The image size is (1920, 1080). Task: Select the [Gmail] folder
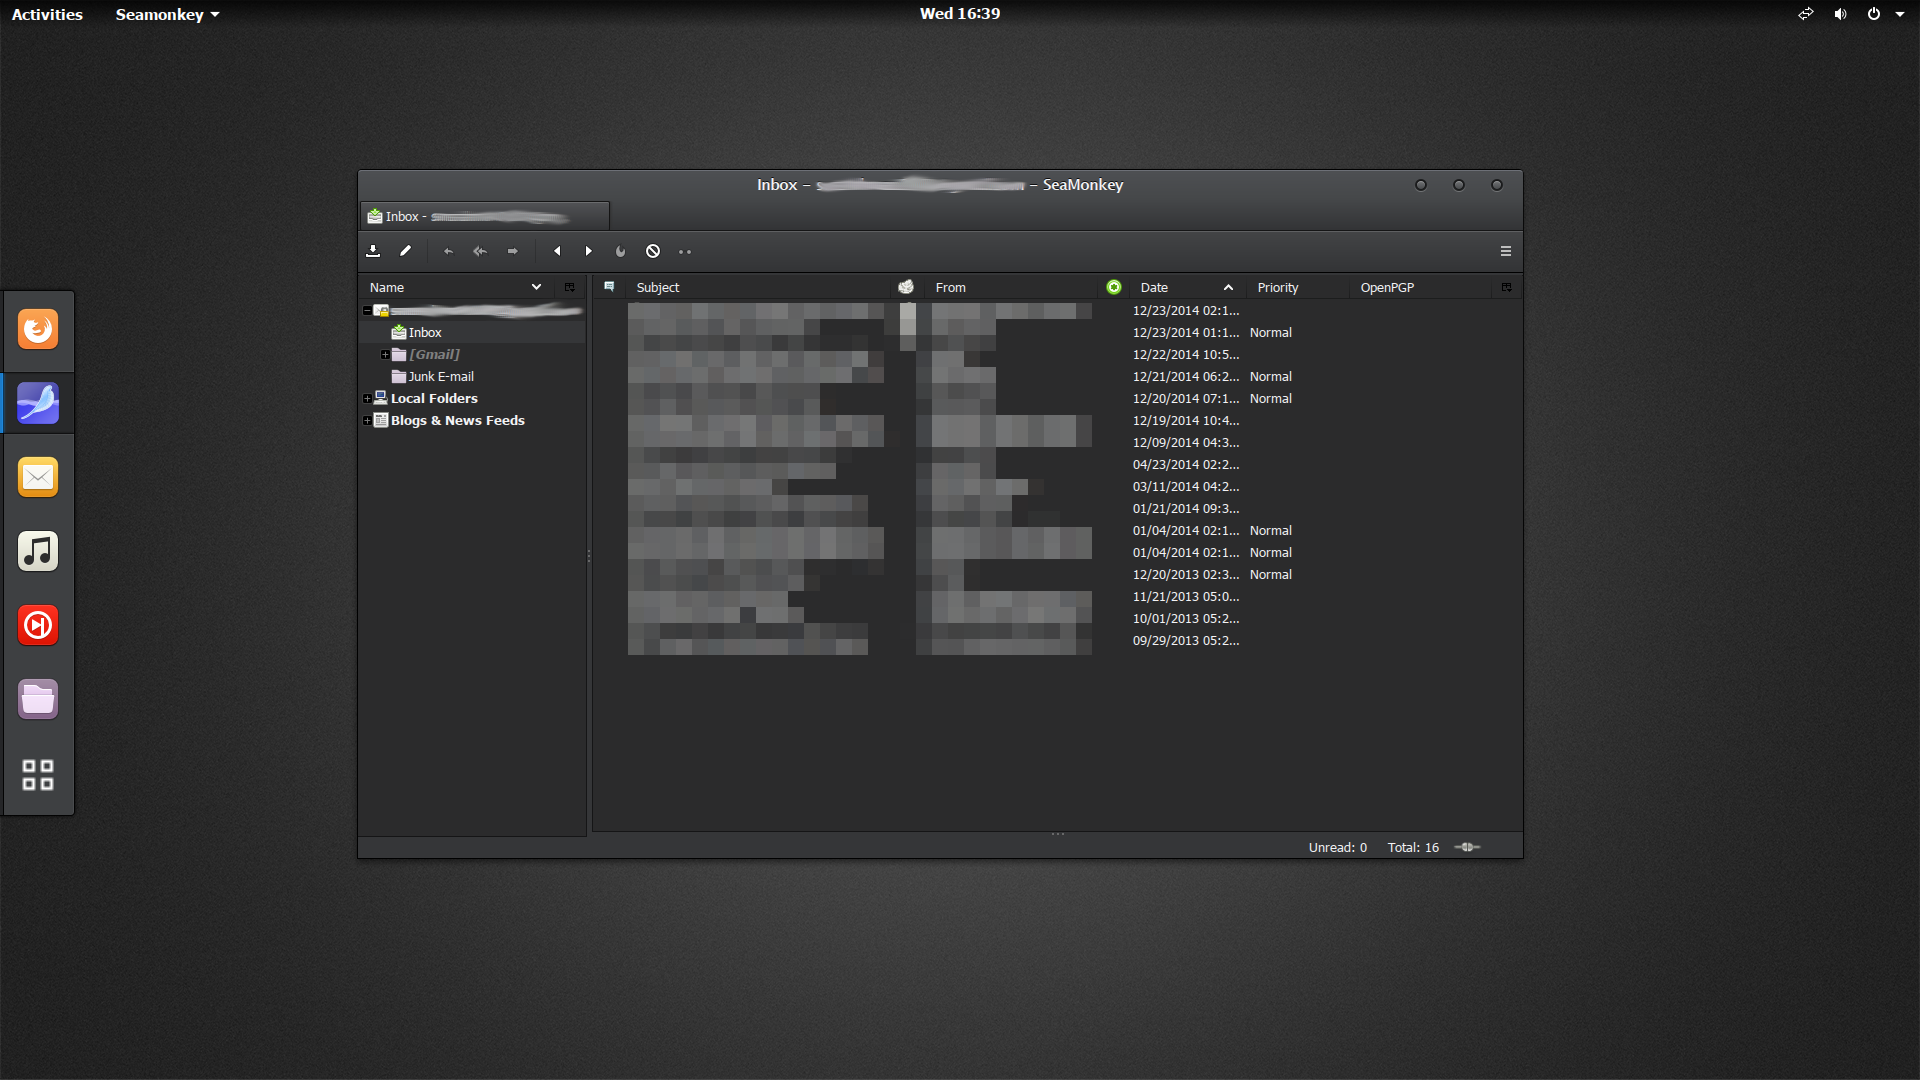[434, 354]
